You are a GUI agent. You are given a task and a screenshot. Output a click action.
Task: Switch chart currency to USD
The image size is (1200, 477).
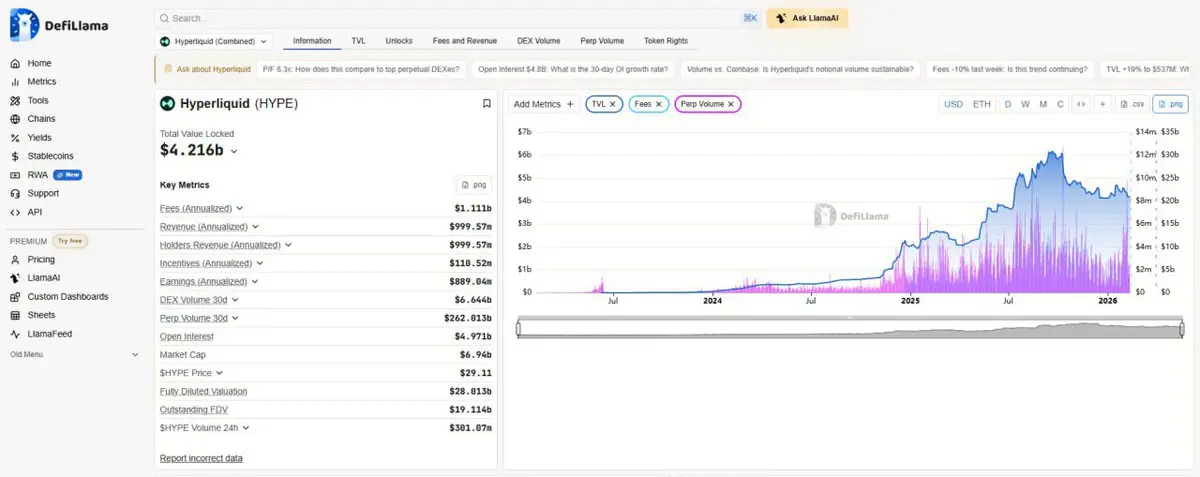(x=954, y=104)
